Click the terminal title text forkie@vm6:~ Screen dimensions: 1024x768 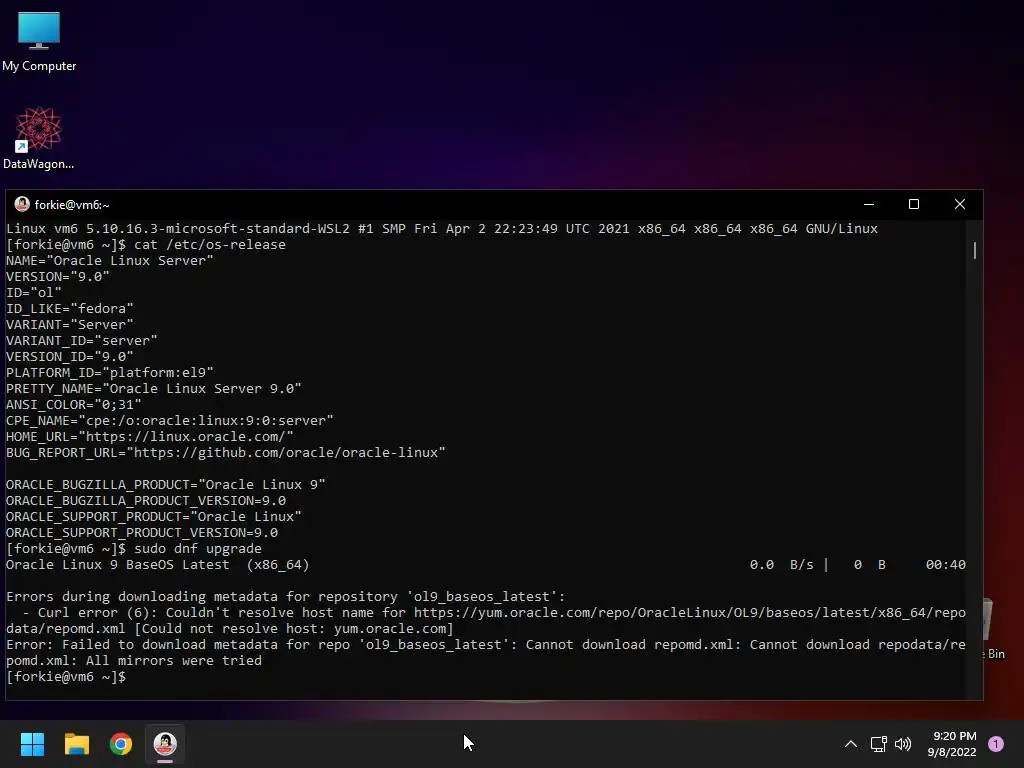click(x=72, y=205)
